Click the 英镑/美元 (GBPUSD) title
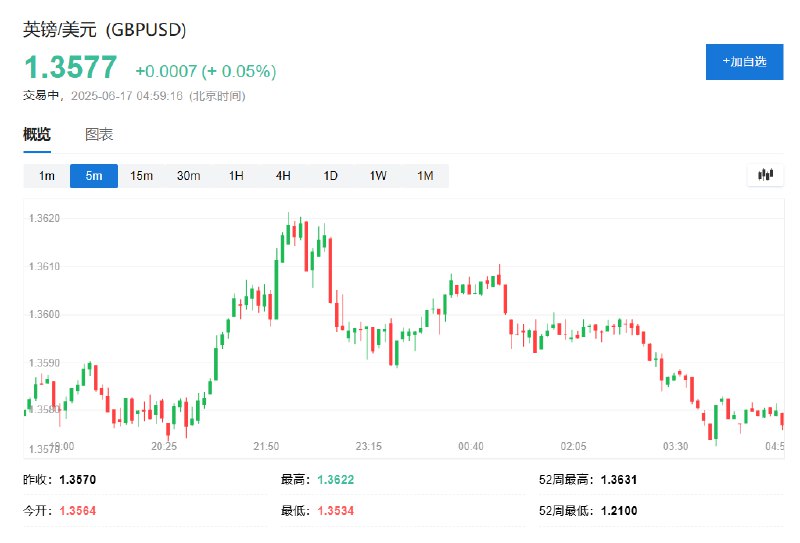 coord(105,30)
